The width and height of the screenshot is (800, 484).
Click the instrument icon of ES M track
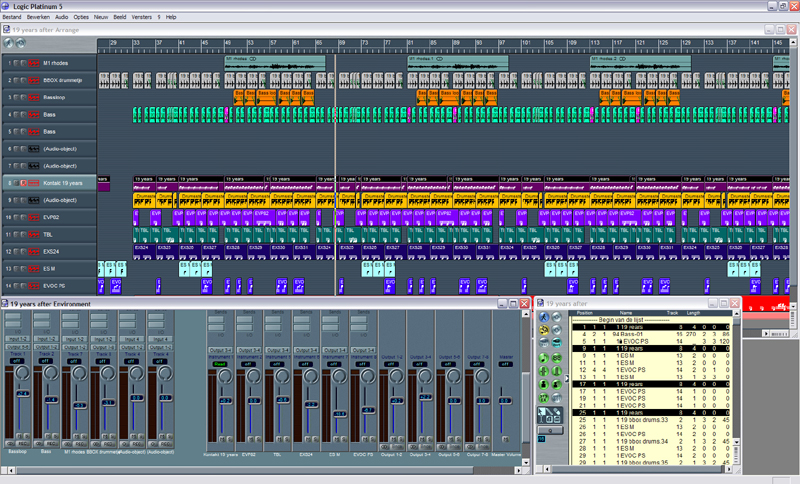click(34, 269)
